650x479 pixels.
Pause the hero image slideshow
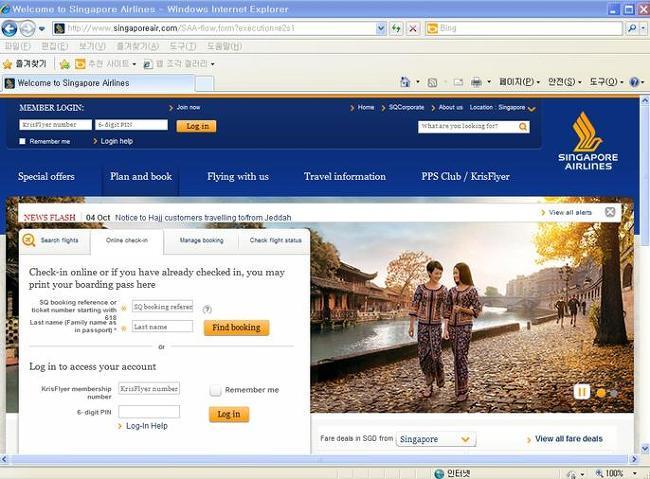pyautogui.click(x=582, y=392)
